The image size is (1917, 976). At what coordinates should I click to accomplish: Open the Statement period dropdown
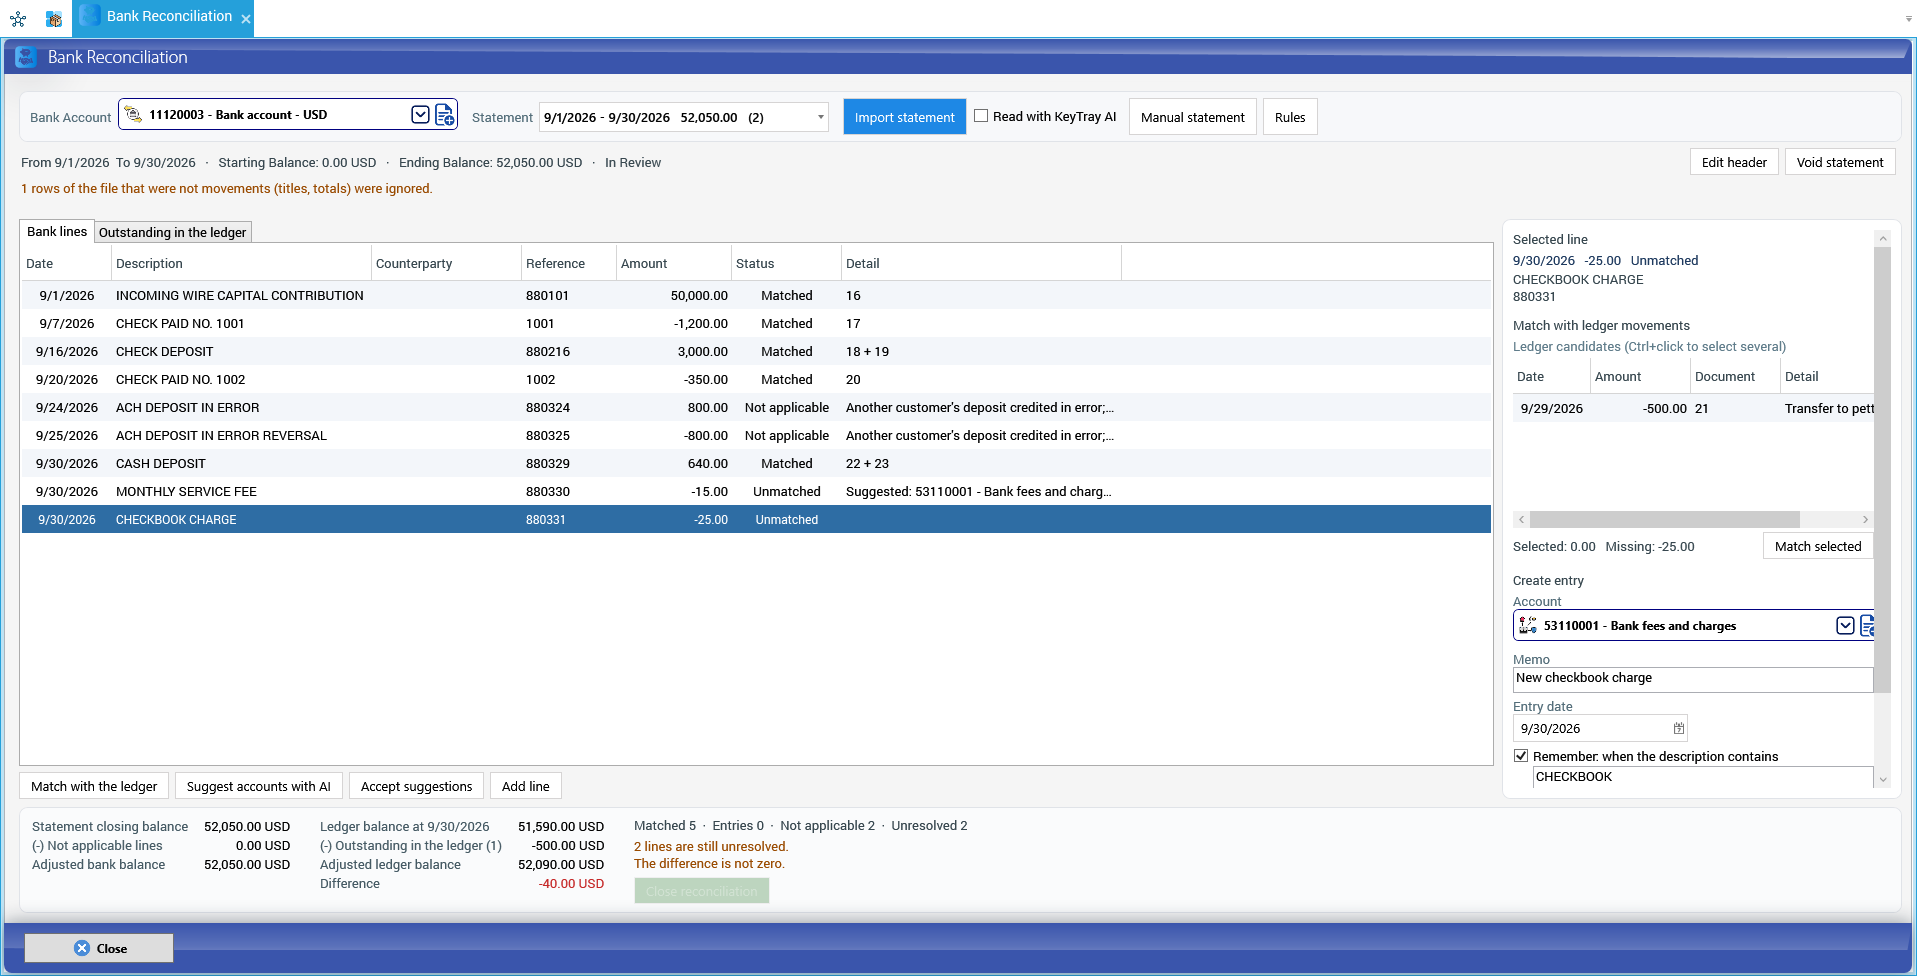[821, 117]
